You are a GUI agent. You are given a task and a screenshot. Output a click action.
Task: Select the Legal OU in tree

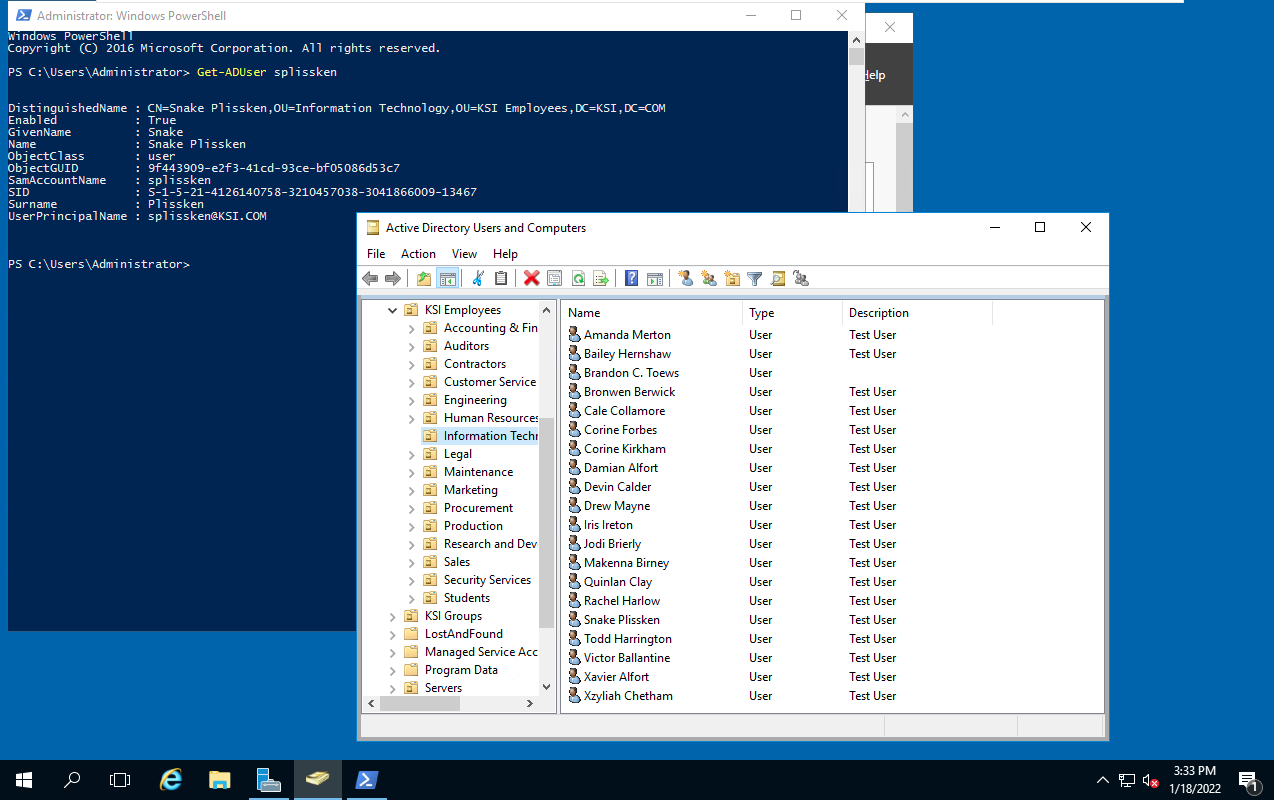[458, 454]
